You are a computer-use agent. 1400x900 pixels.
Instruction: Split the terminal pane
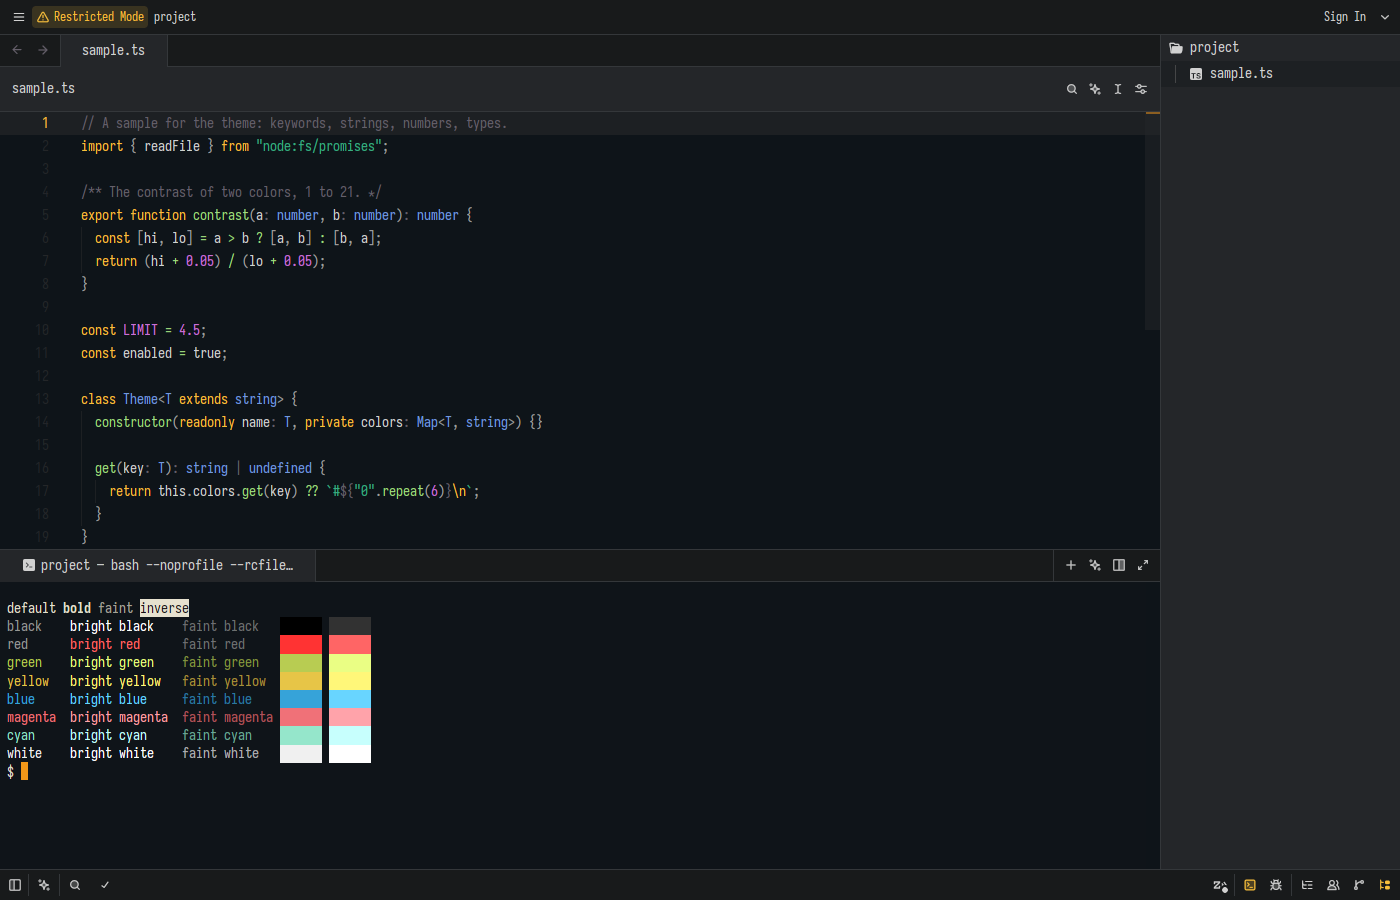coord(1119,565)
